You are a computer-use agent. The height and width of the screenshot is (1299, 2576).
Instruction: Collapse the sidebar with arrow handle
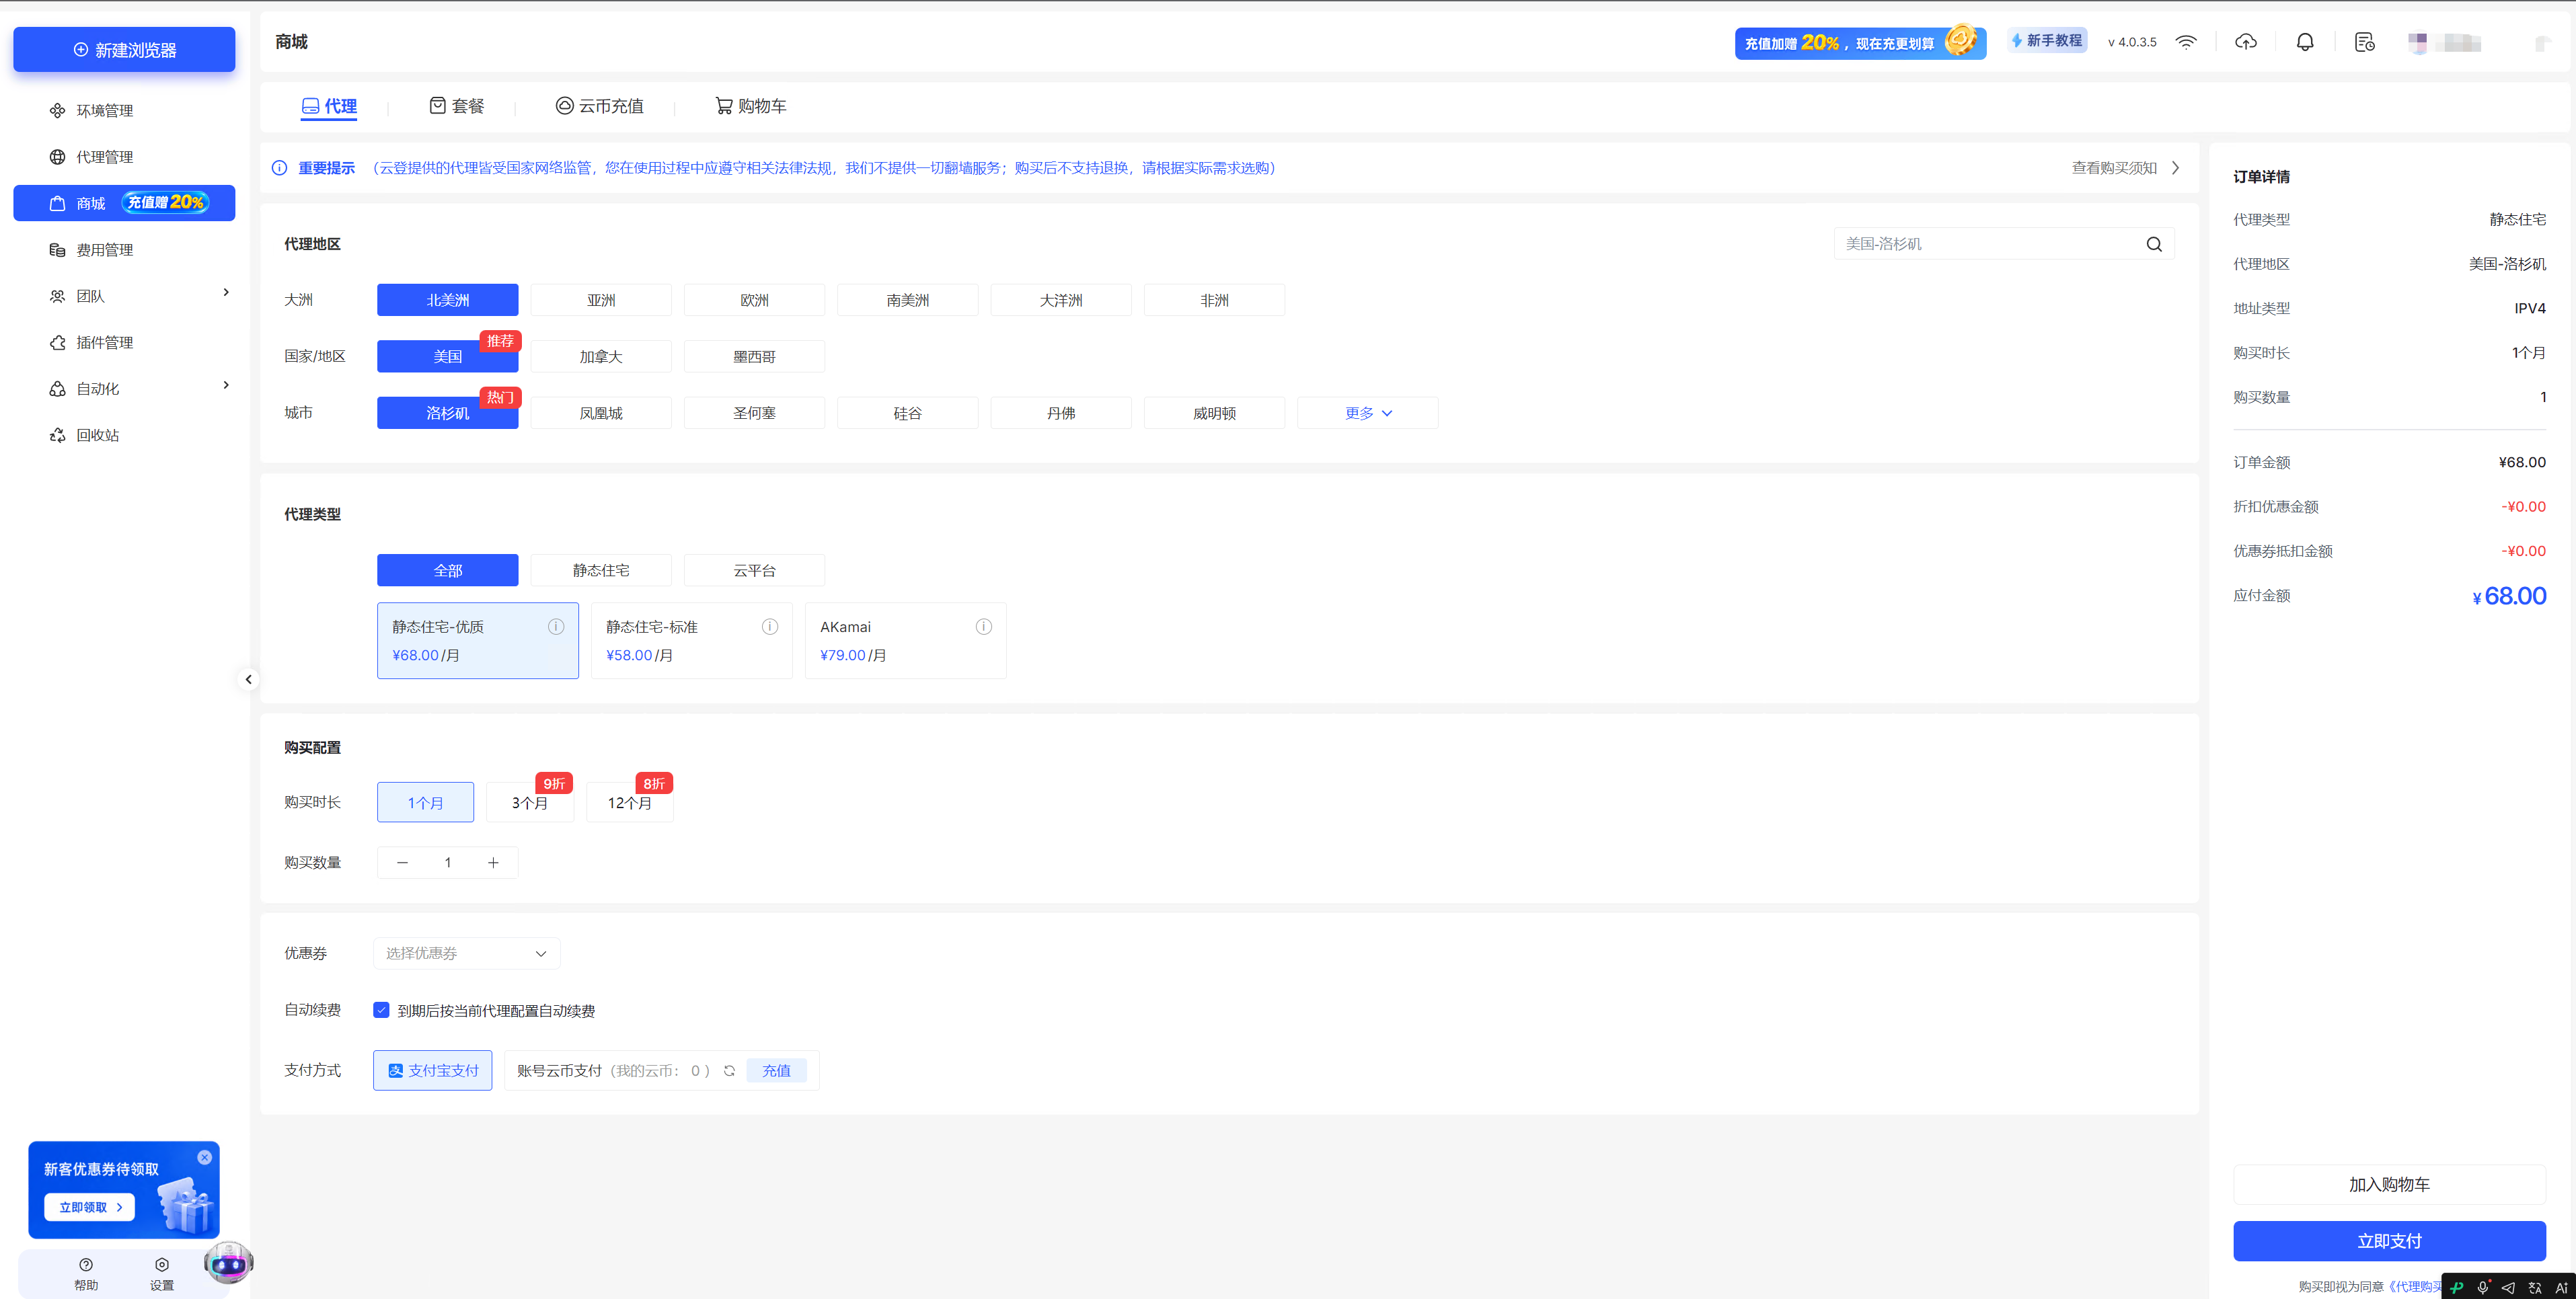point(248,679)
